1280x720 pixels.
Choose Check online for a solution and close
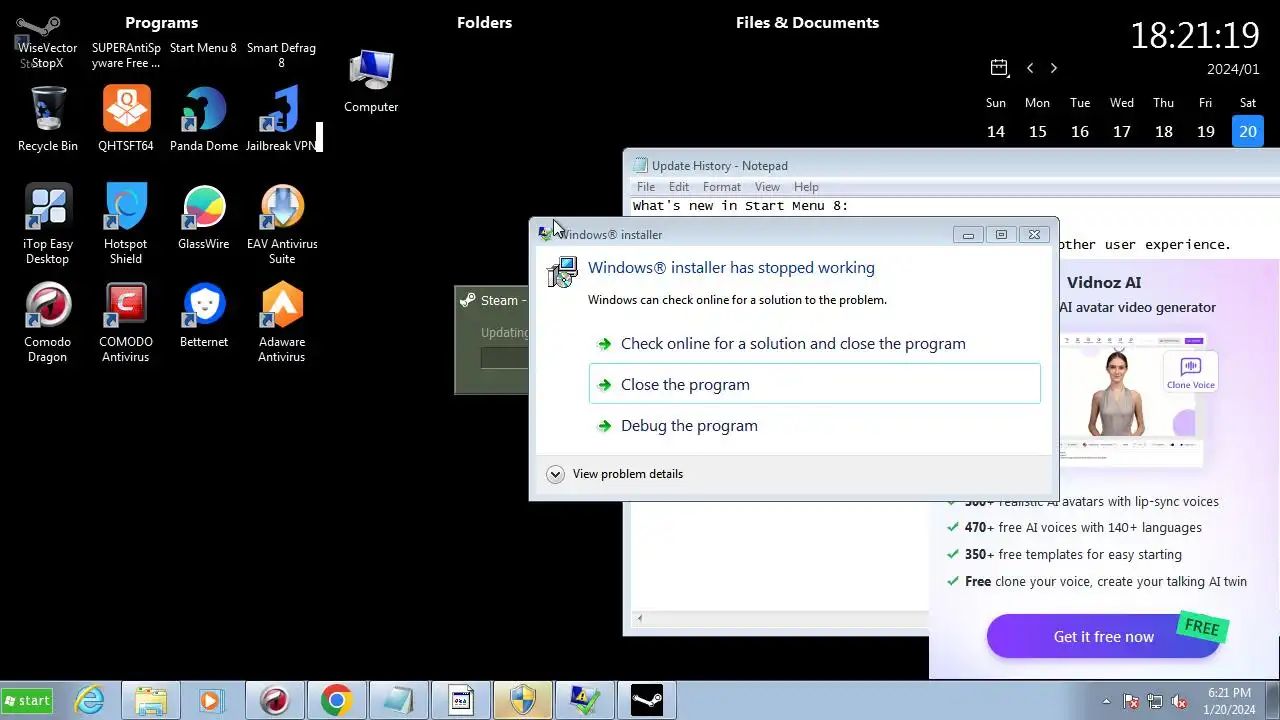coord(815,343)
